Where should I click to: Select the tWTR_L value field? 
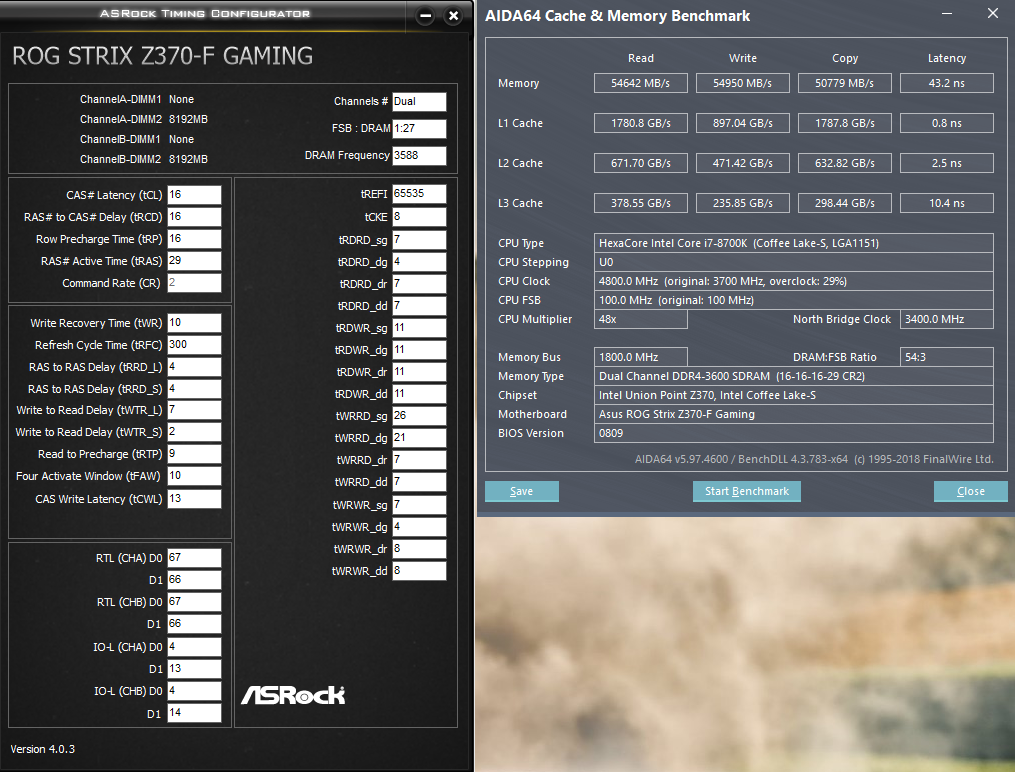(x=194, y=410)
